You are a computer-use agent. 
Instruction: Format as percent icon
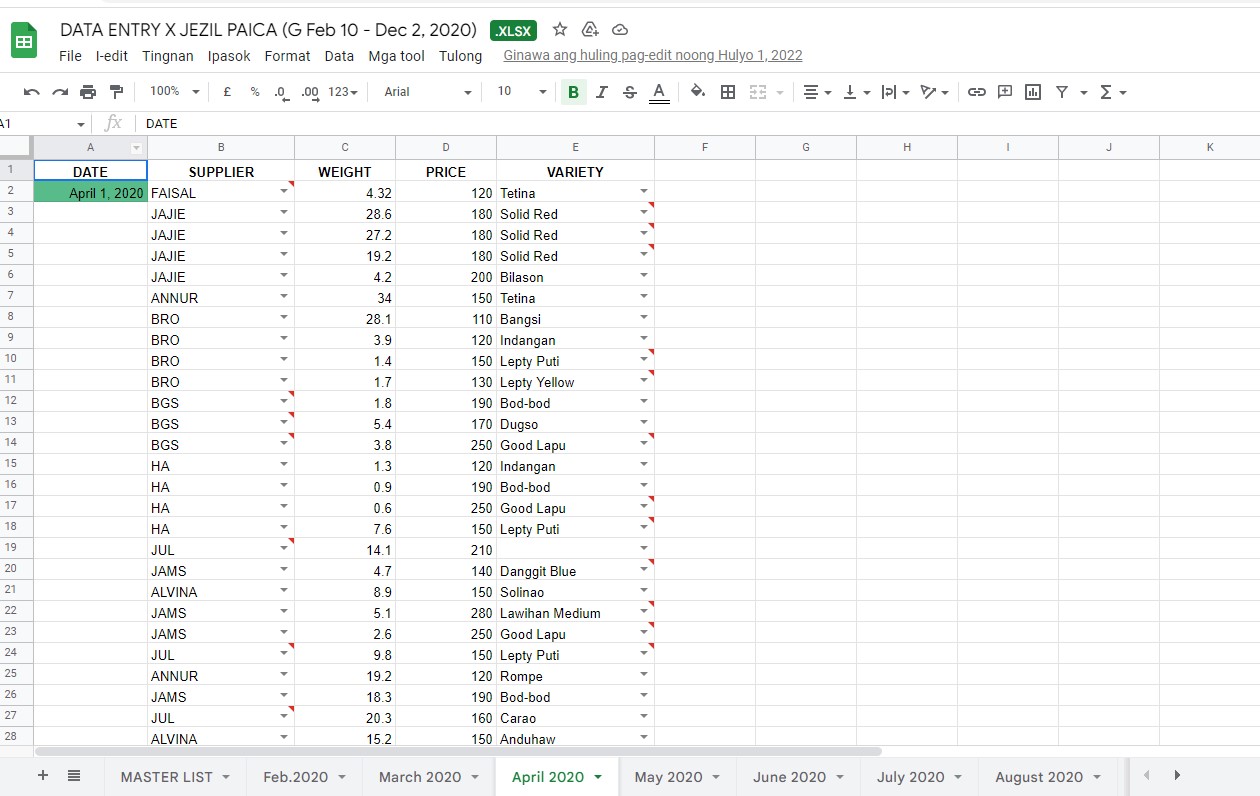[255, 92]
